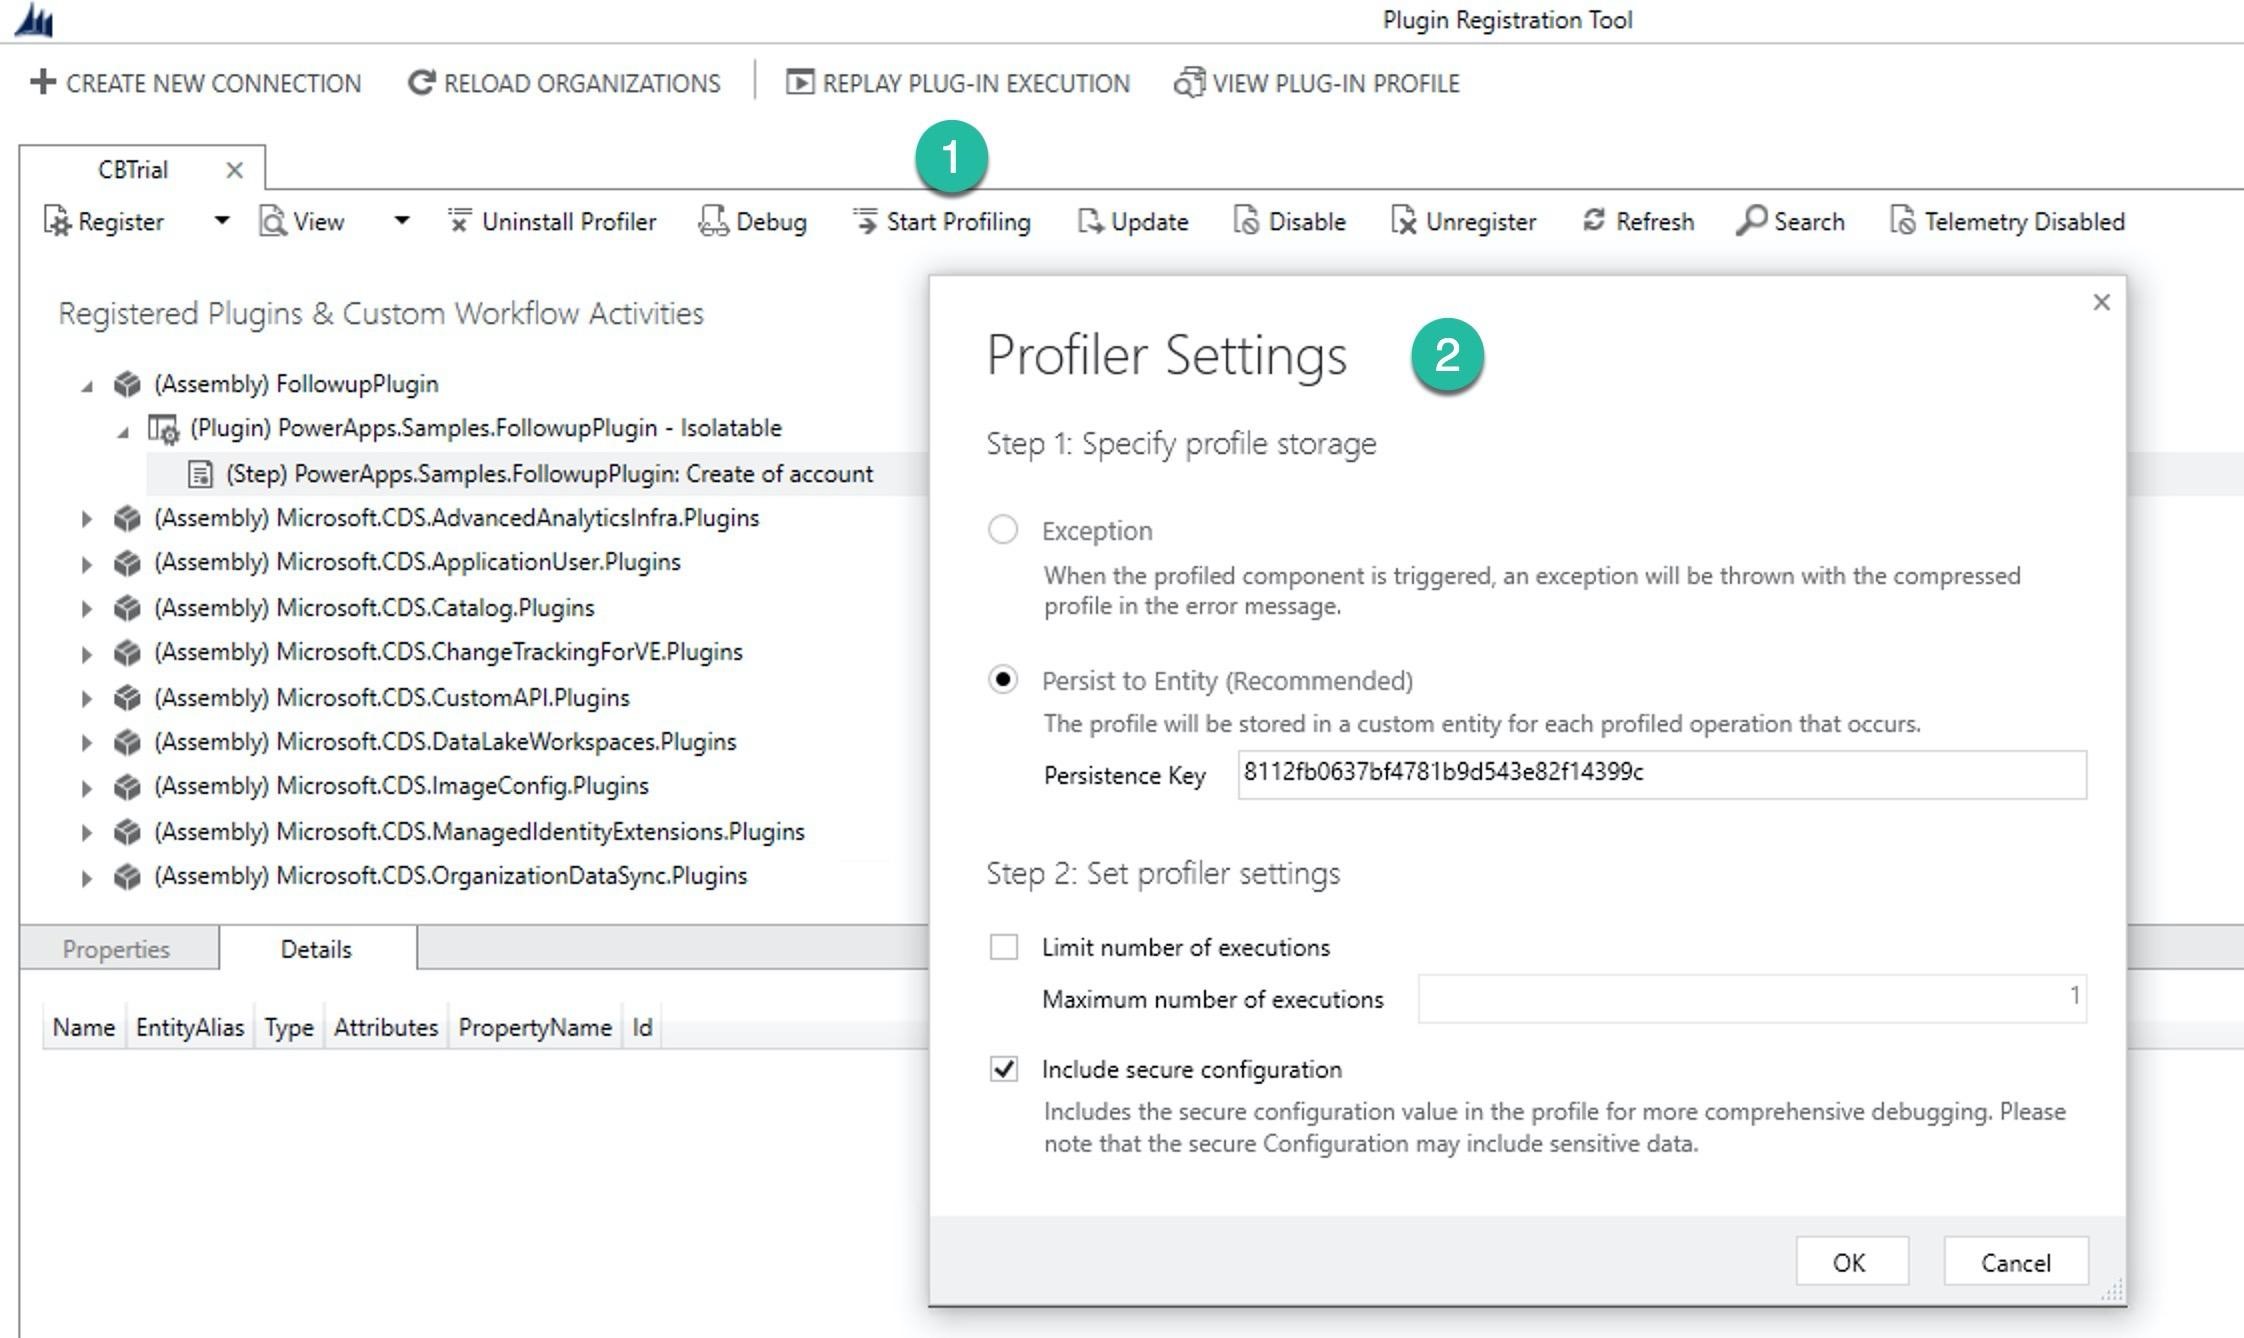Click the Telemetry Disabled label
The height and width of the screenshot is (1338, 2244).
click(2024, 221)
